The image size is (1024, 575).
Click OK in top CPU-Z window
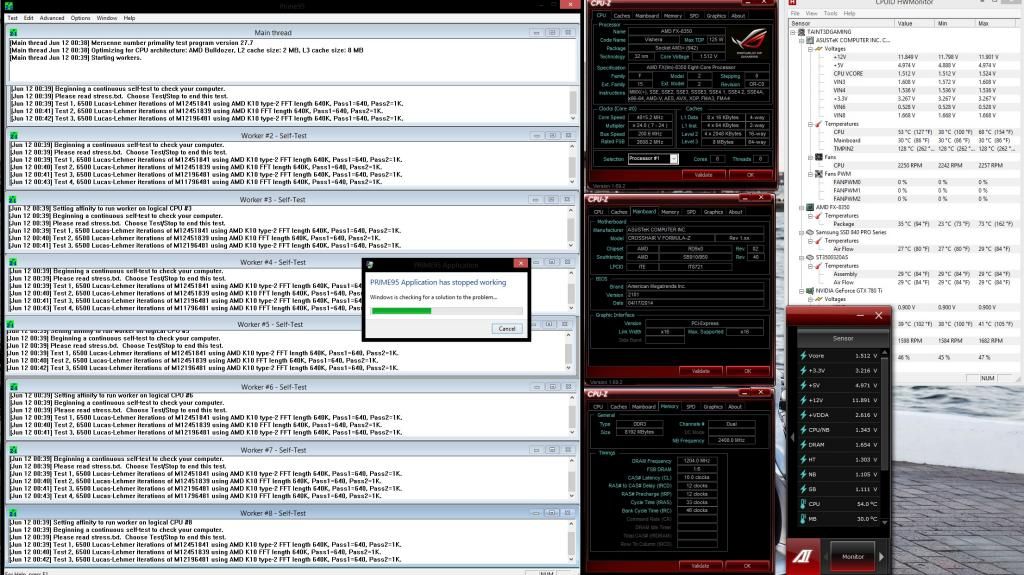750,175
